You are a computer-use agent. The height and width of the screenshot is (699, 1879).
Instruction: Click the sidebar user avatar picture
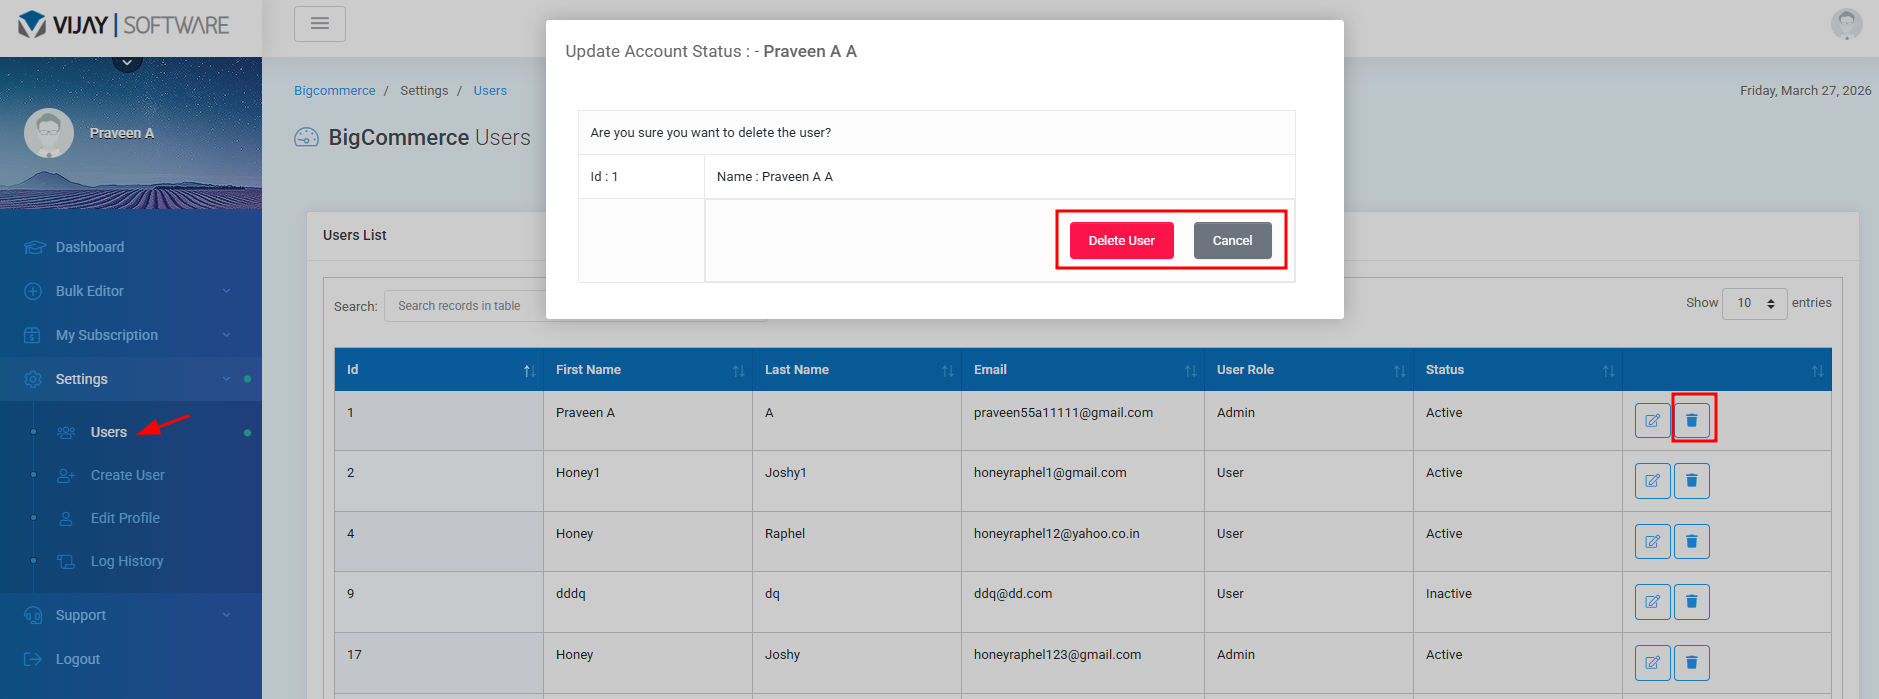[x=49, y=133]
